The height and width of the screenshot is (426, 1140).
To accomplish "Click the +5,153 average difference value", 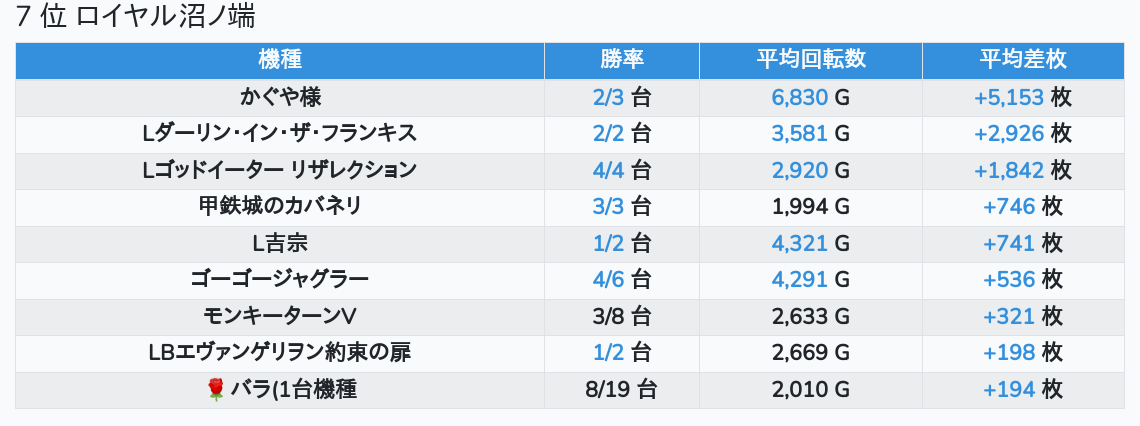I will [x=1009, y=97].
